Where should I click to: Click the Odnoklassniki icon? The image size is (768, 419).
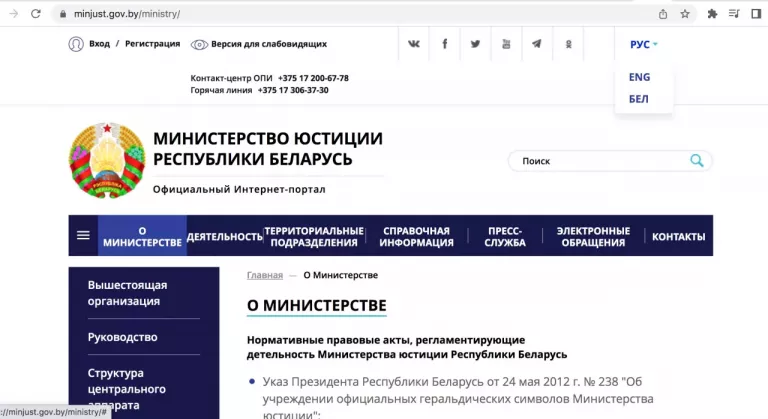569,44
